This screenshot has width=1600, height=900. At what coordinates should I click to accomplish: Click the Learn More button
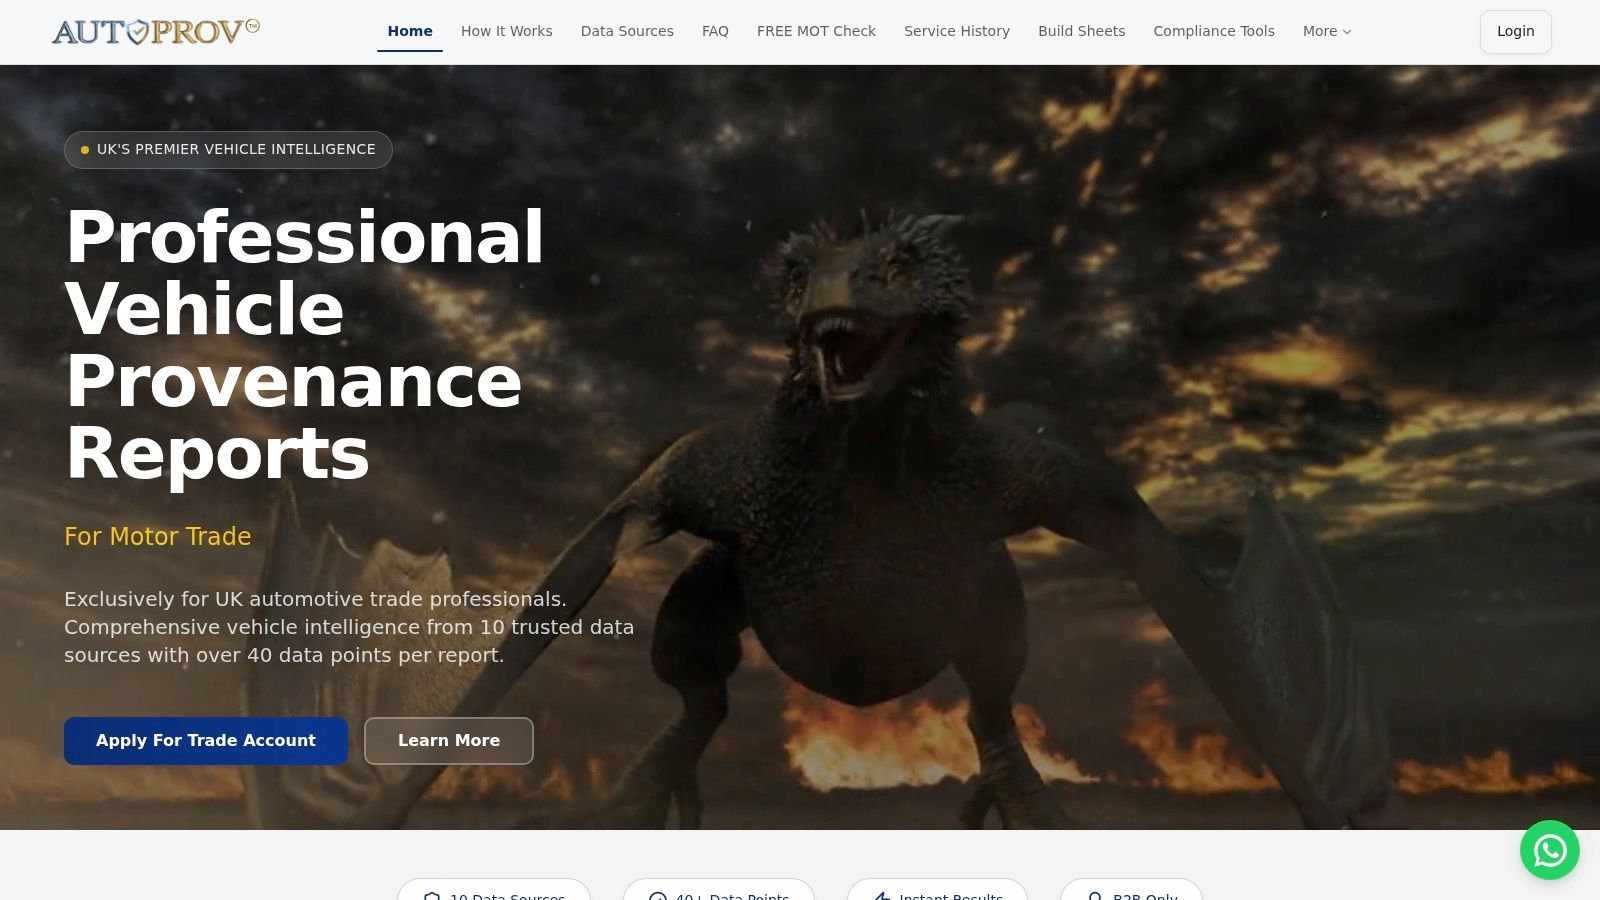coord(449,741)
